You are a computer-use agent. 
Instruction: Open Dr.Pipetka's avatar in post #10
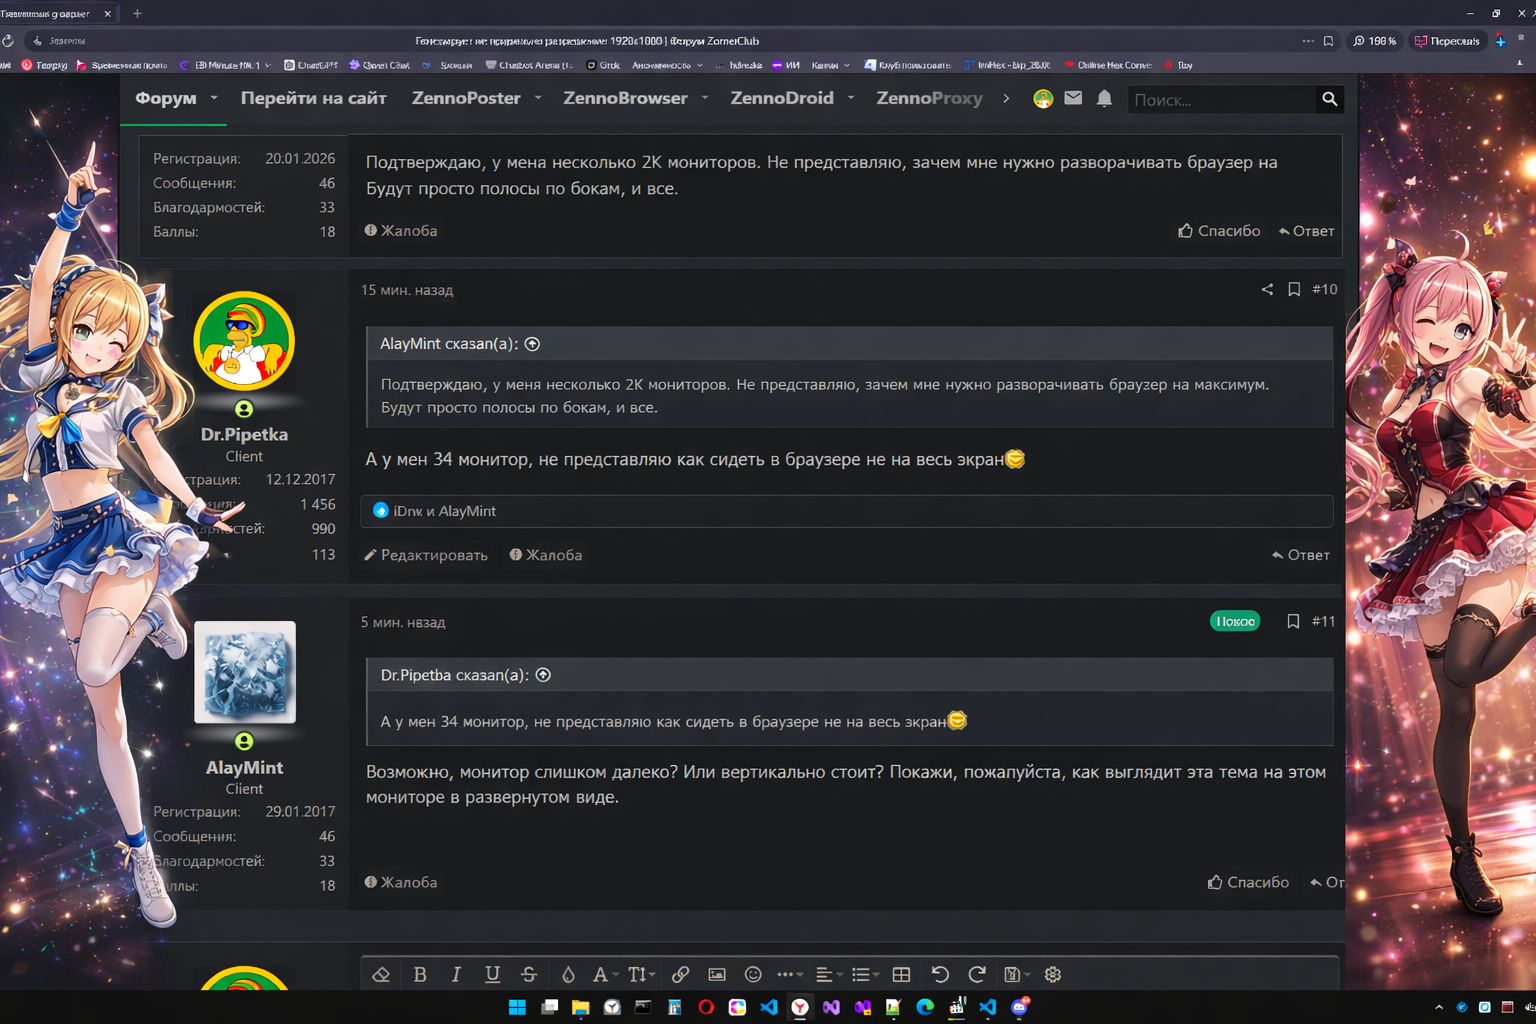pos(244,340)
